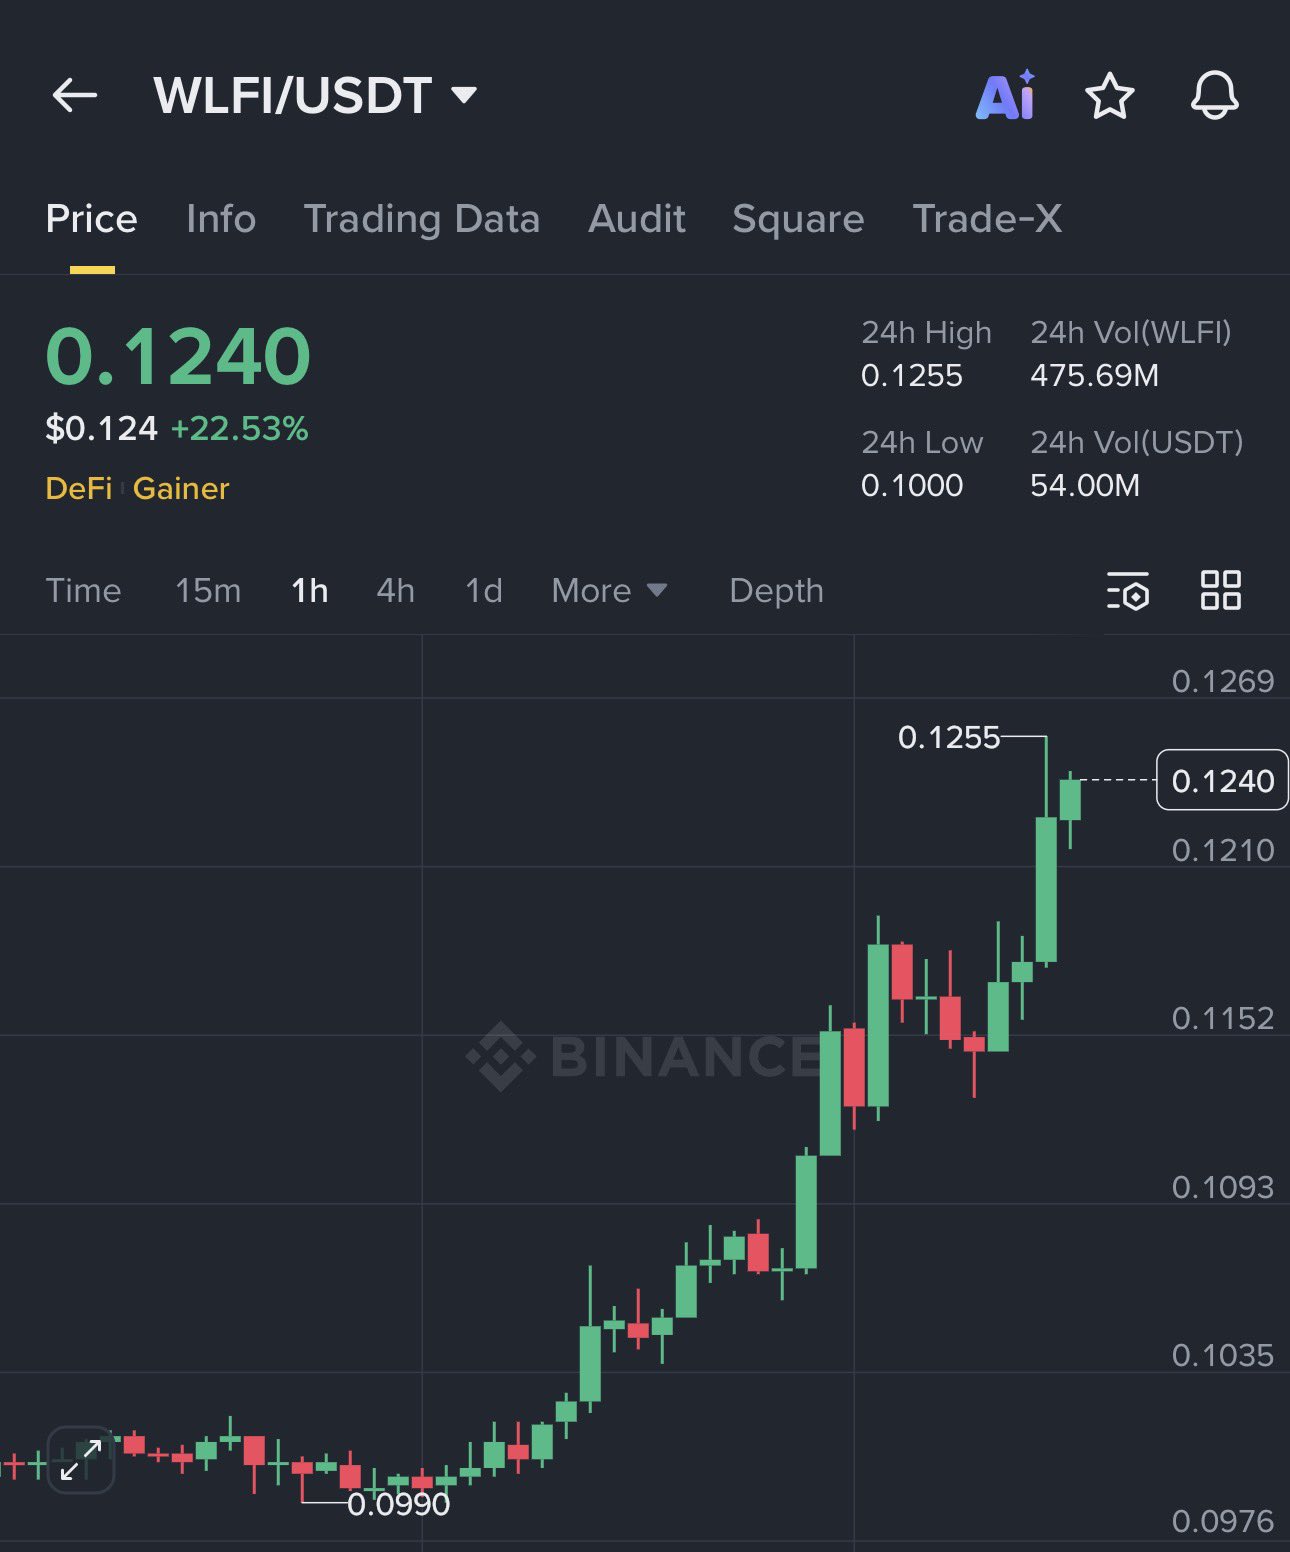This screenshot has height=1552, width=1290.
Task: Open the grid layout icon
Action: click(x=1220, y=591)
